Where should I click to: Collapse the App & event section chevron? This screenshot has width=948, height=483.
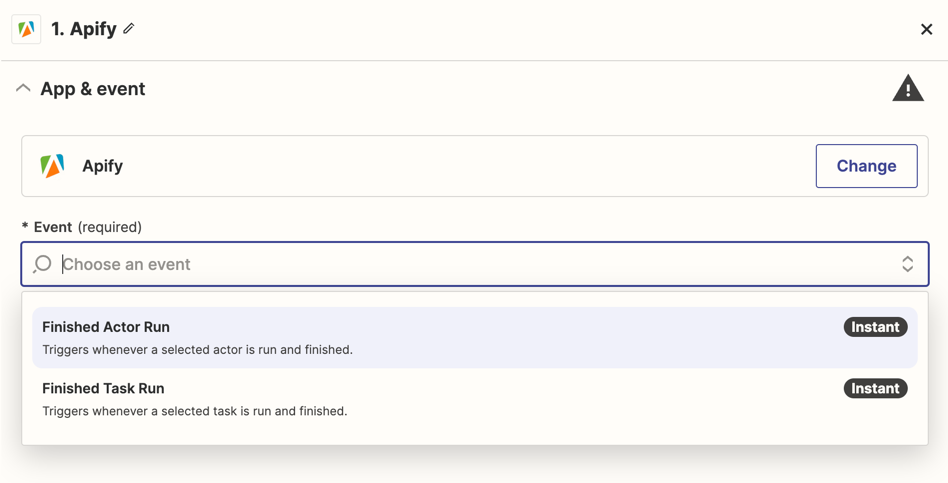[x=23, y=89]
